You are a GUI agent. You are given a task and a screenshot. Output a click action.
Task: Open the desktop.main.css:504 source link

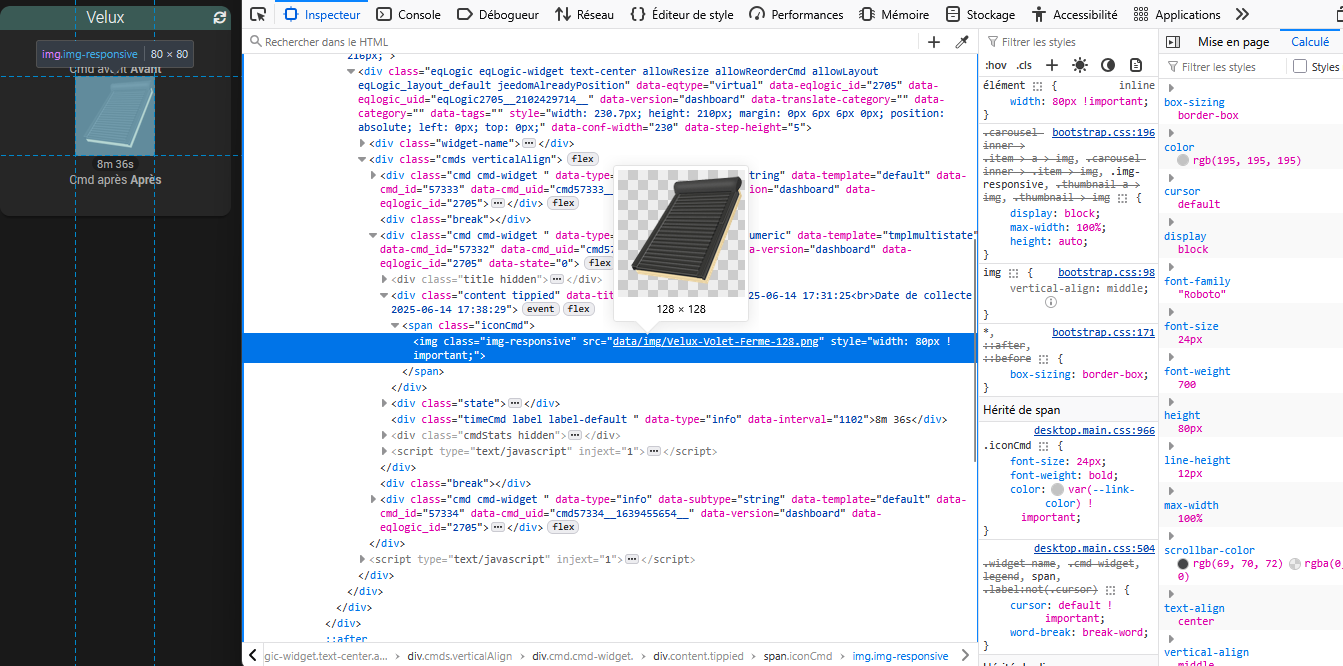pos(1095,548)
